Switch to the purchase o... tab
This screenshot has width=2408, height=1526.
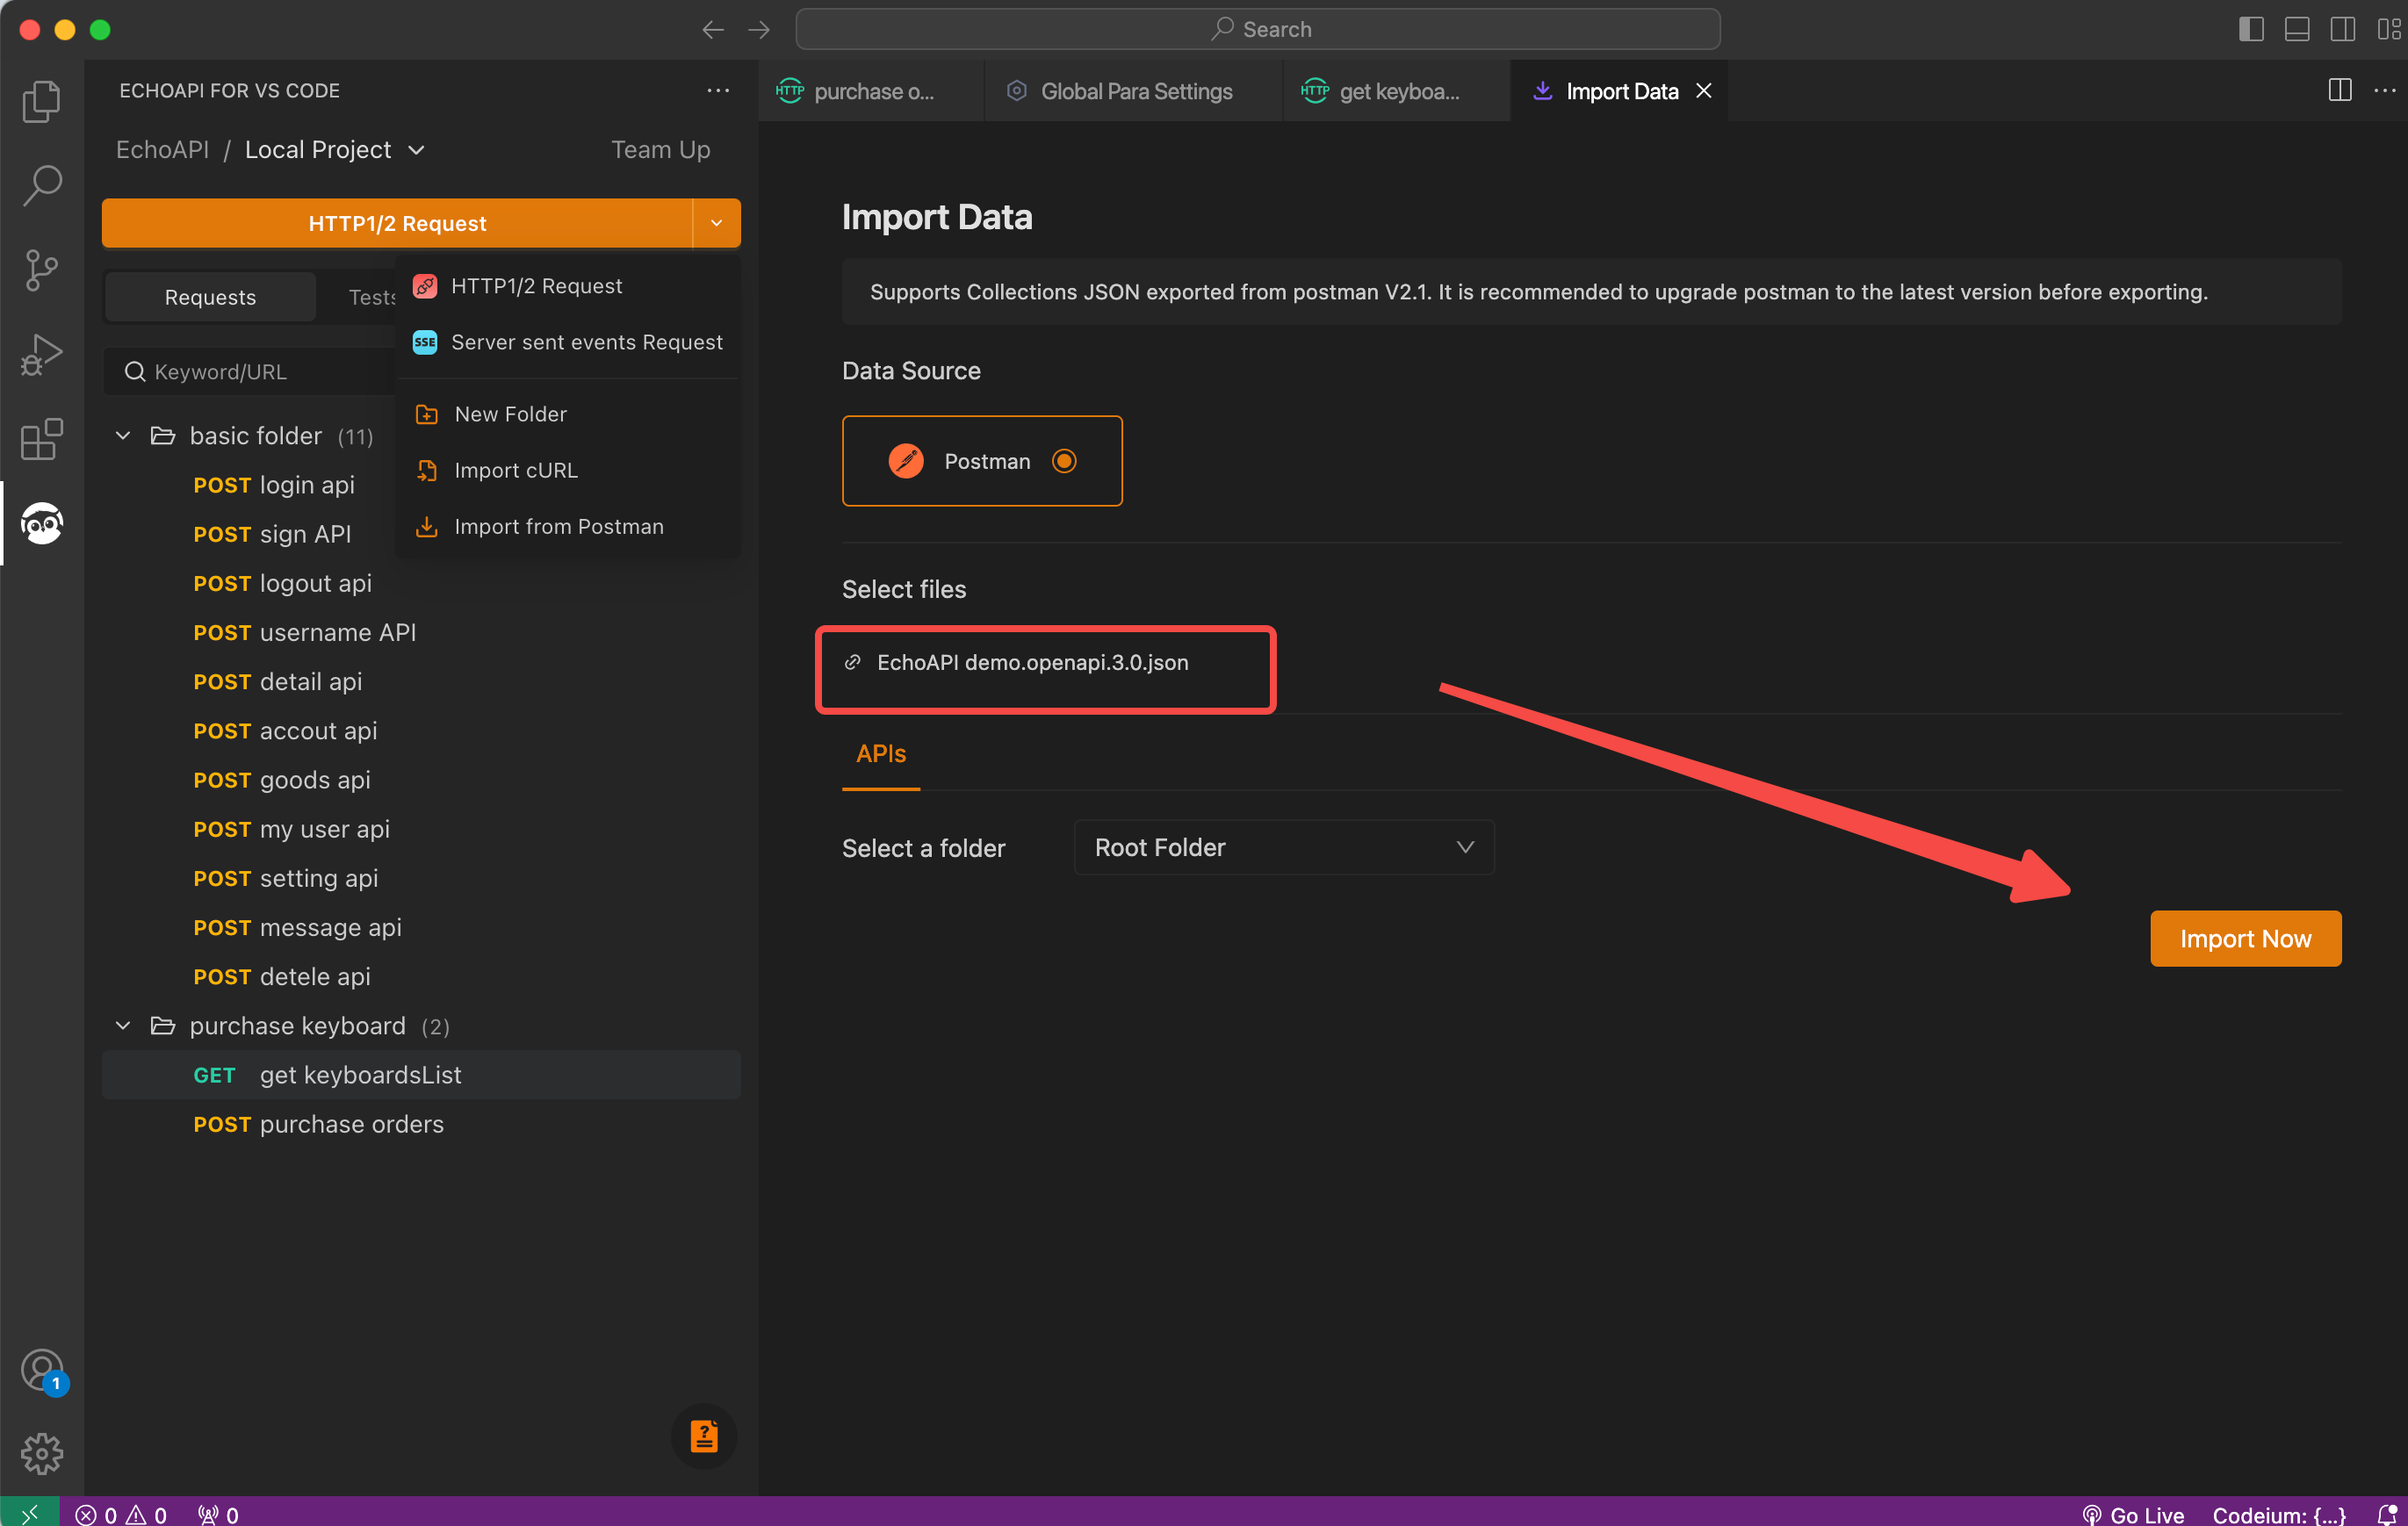pos(871,91)
